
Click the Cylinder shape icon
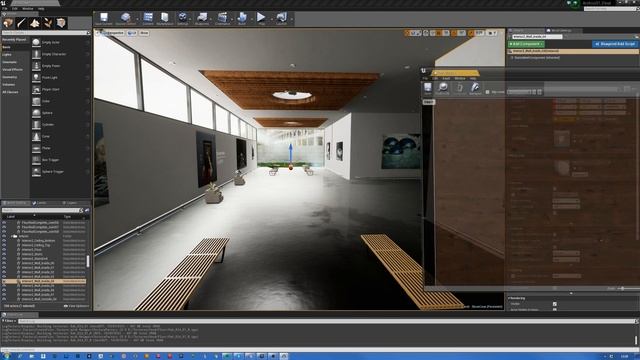click(x=36, y=124)
